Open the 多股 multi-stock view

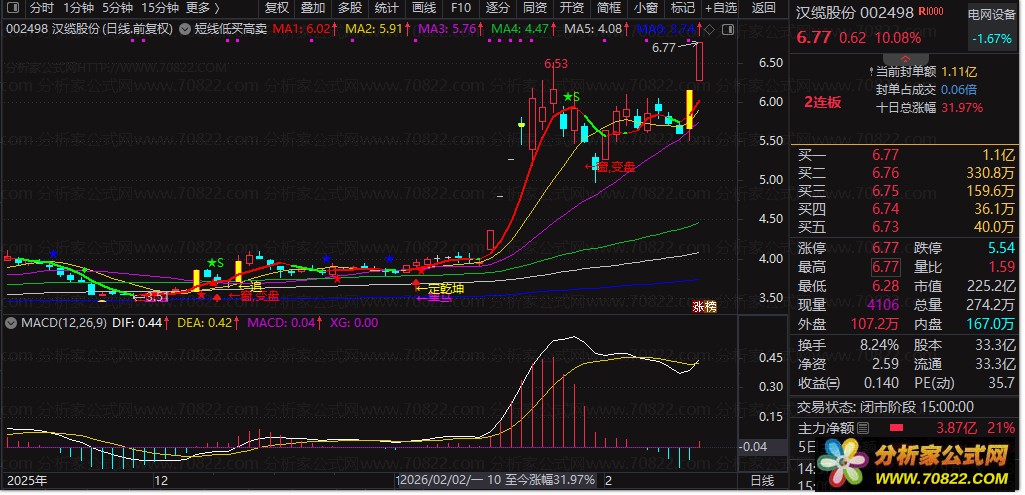350,9
